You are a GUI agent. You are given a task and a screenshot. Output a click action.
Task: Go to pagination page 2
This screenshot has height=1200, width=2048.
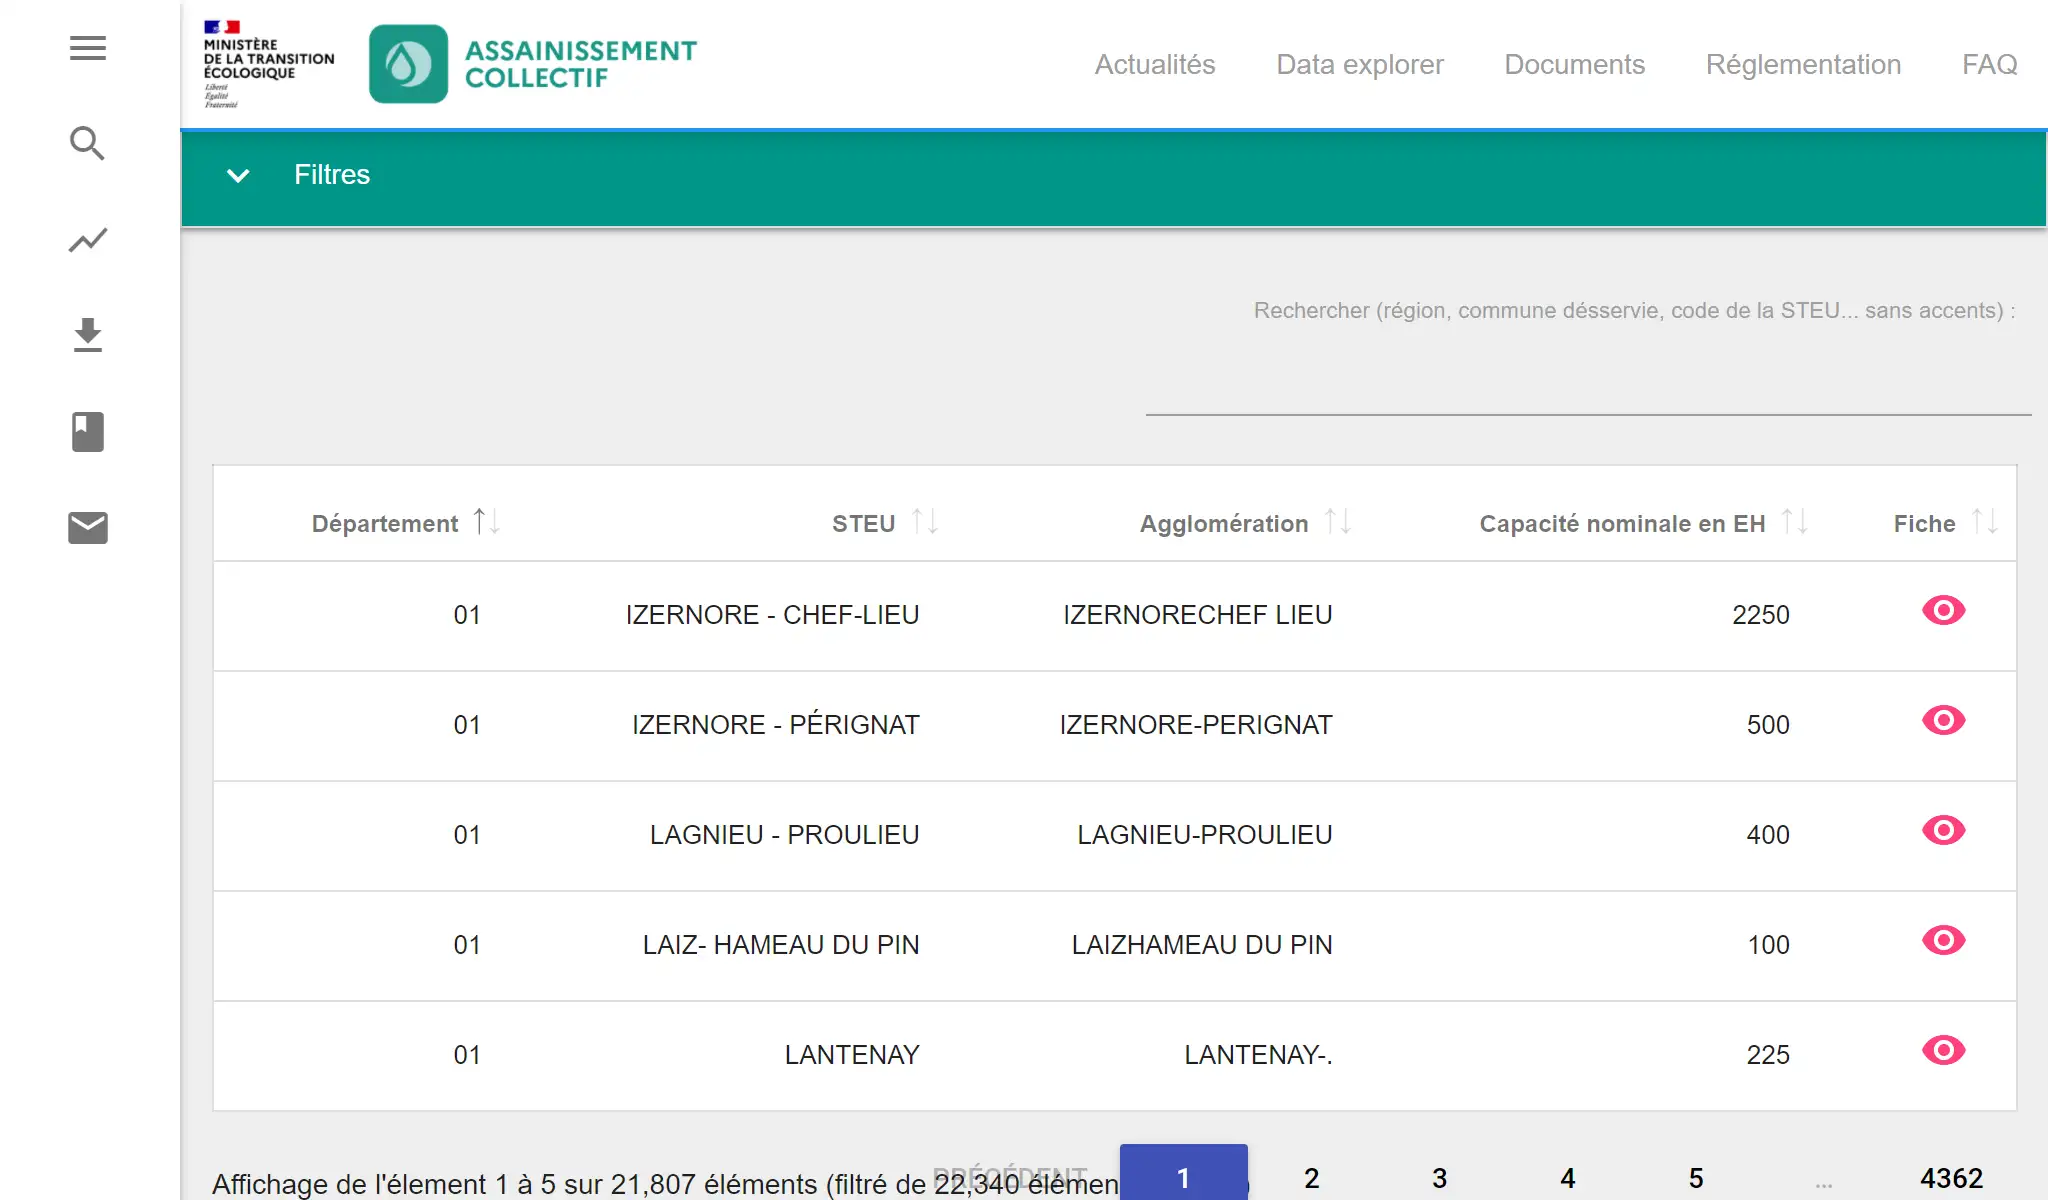(1311, 1178)
